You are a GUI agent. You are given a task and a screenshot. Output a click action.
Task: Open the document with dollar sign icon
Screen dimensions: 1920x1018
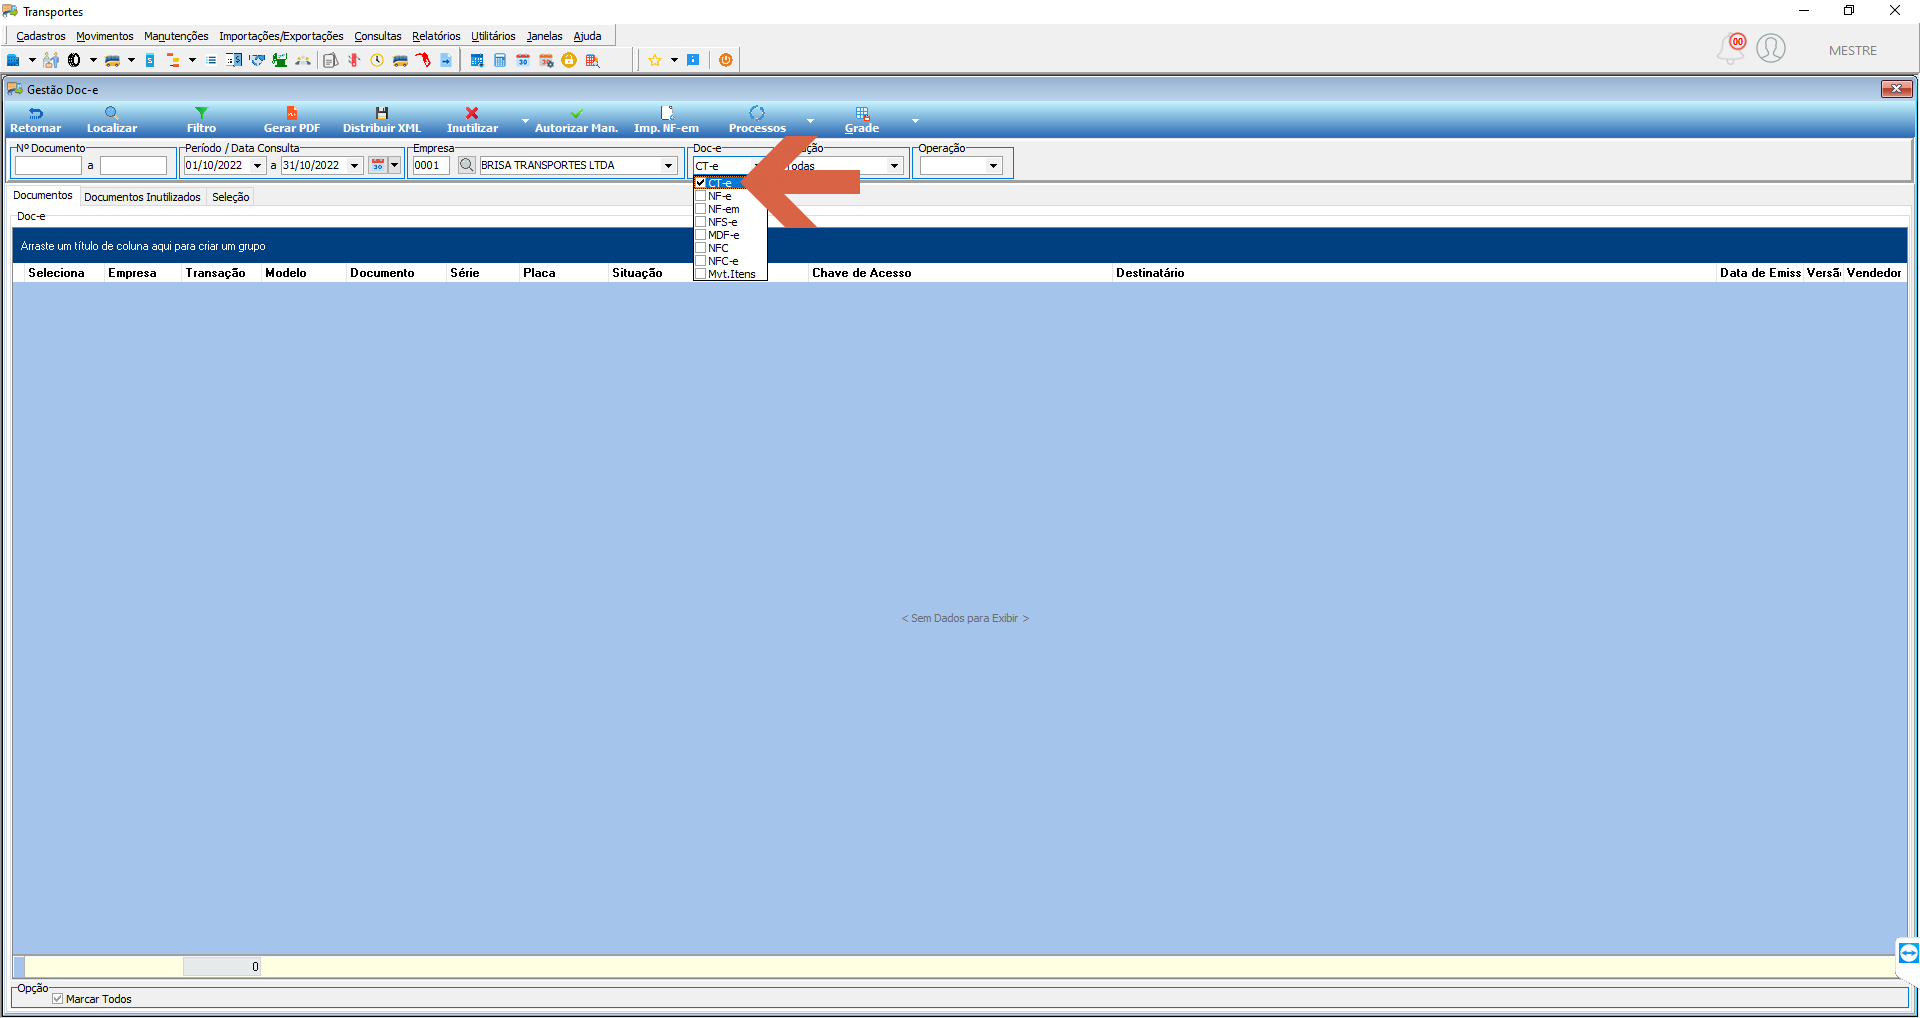(x=234, y=60)
